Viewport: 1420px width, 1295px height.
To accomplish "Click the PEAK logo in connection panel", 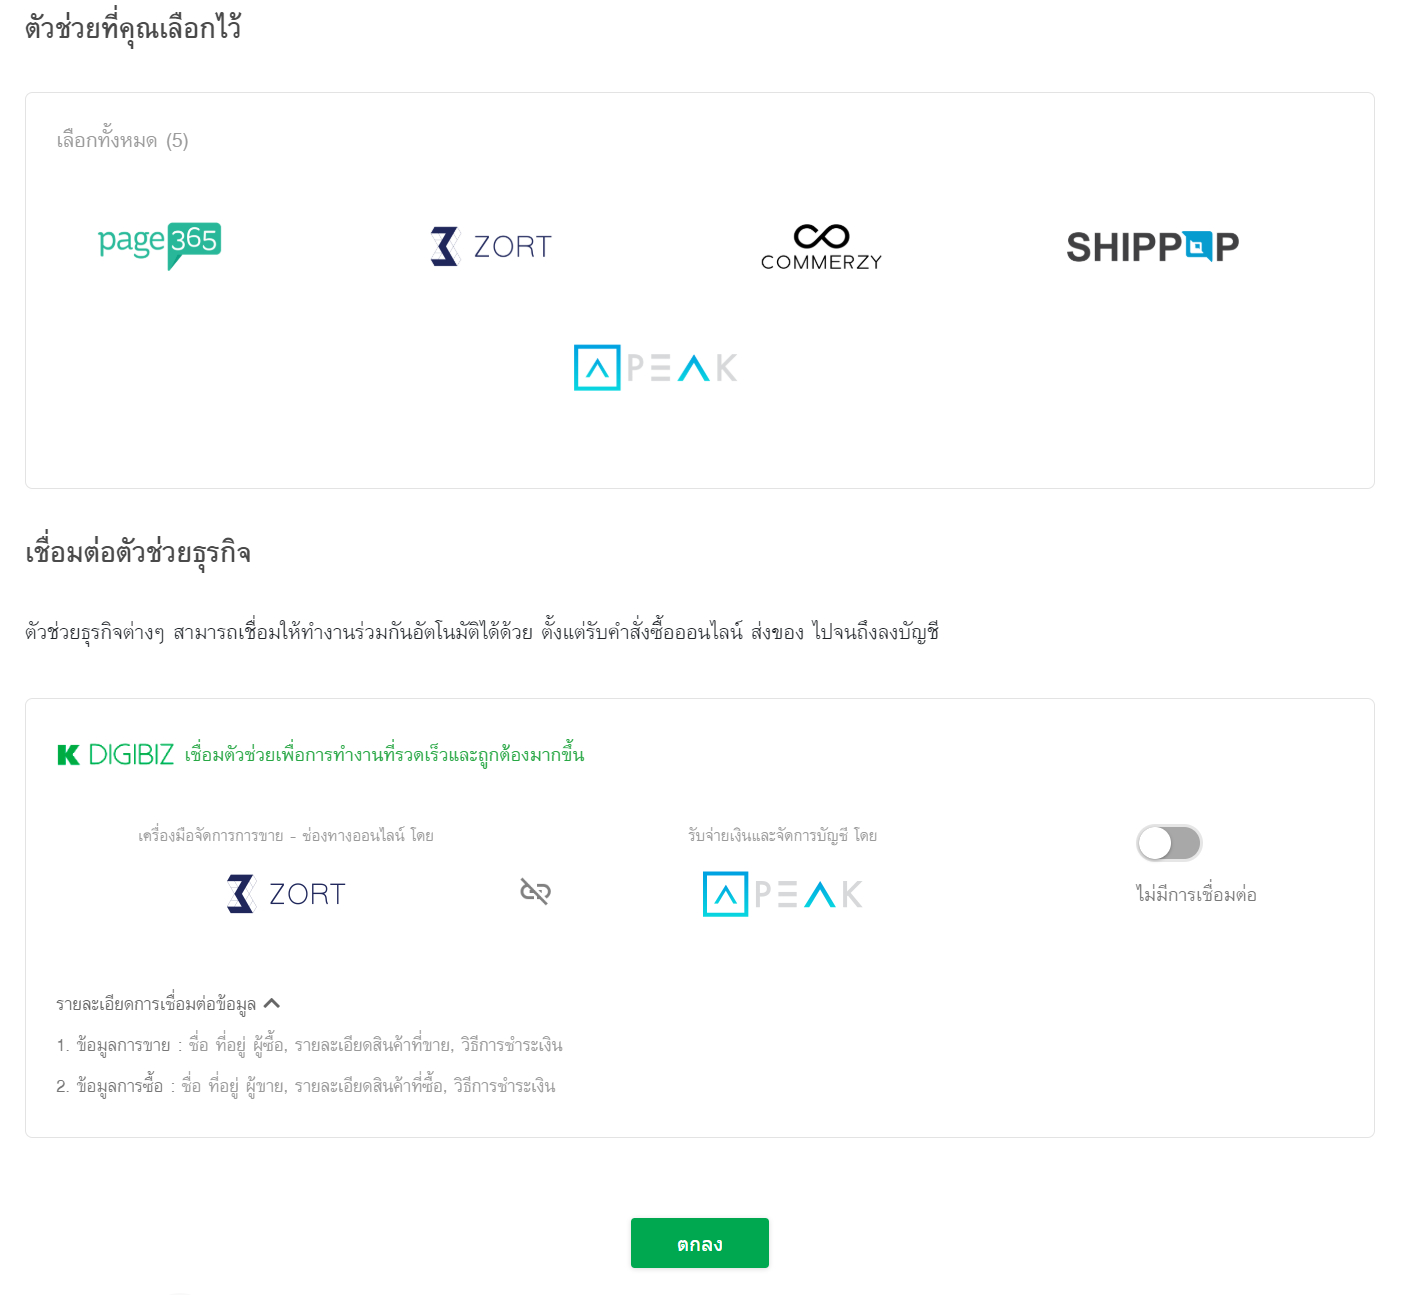I will (783, 893).
